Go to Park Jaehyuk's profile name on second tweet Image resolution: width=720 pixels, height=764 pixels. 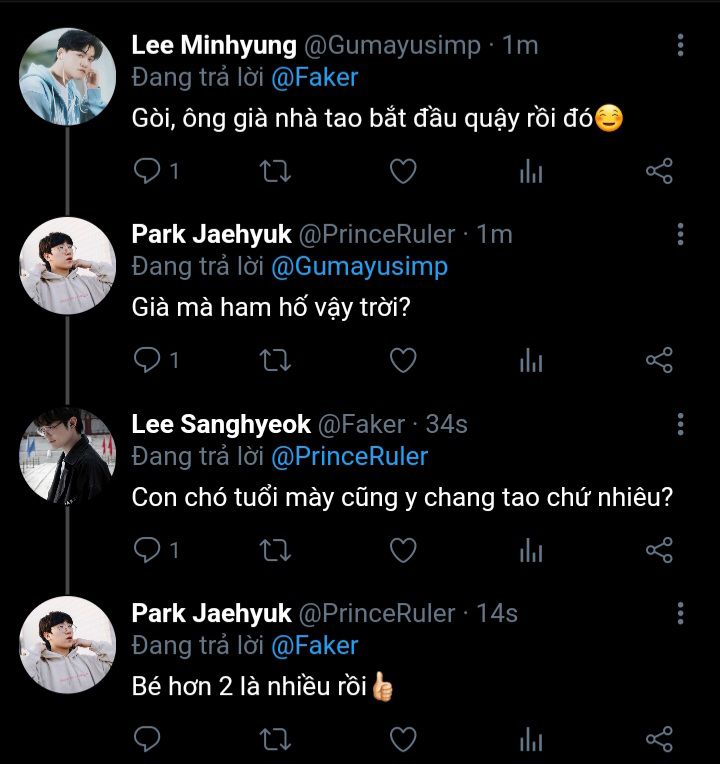[212, 235]
